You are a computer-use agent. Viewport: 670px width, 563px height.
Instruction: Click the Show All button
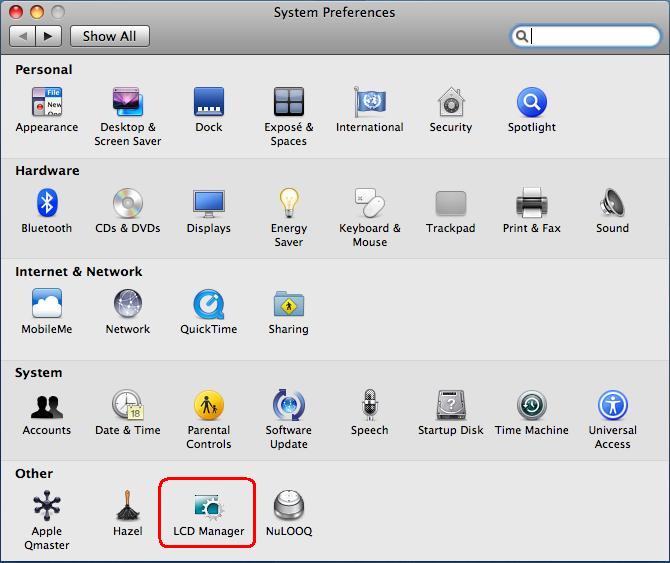(110, 36)
